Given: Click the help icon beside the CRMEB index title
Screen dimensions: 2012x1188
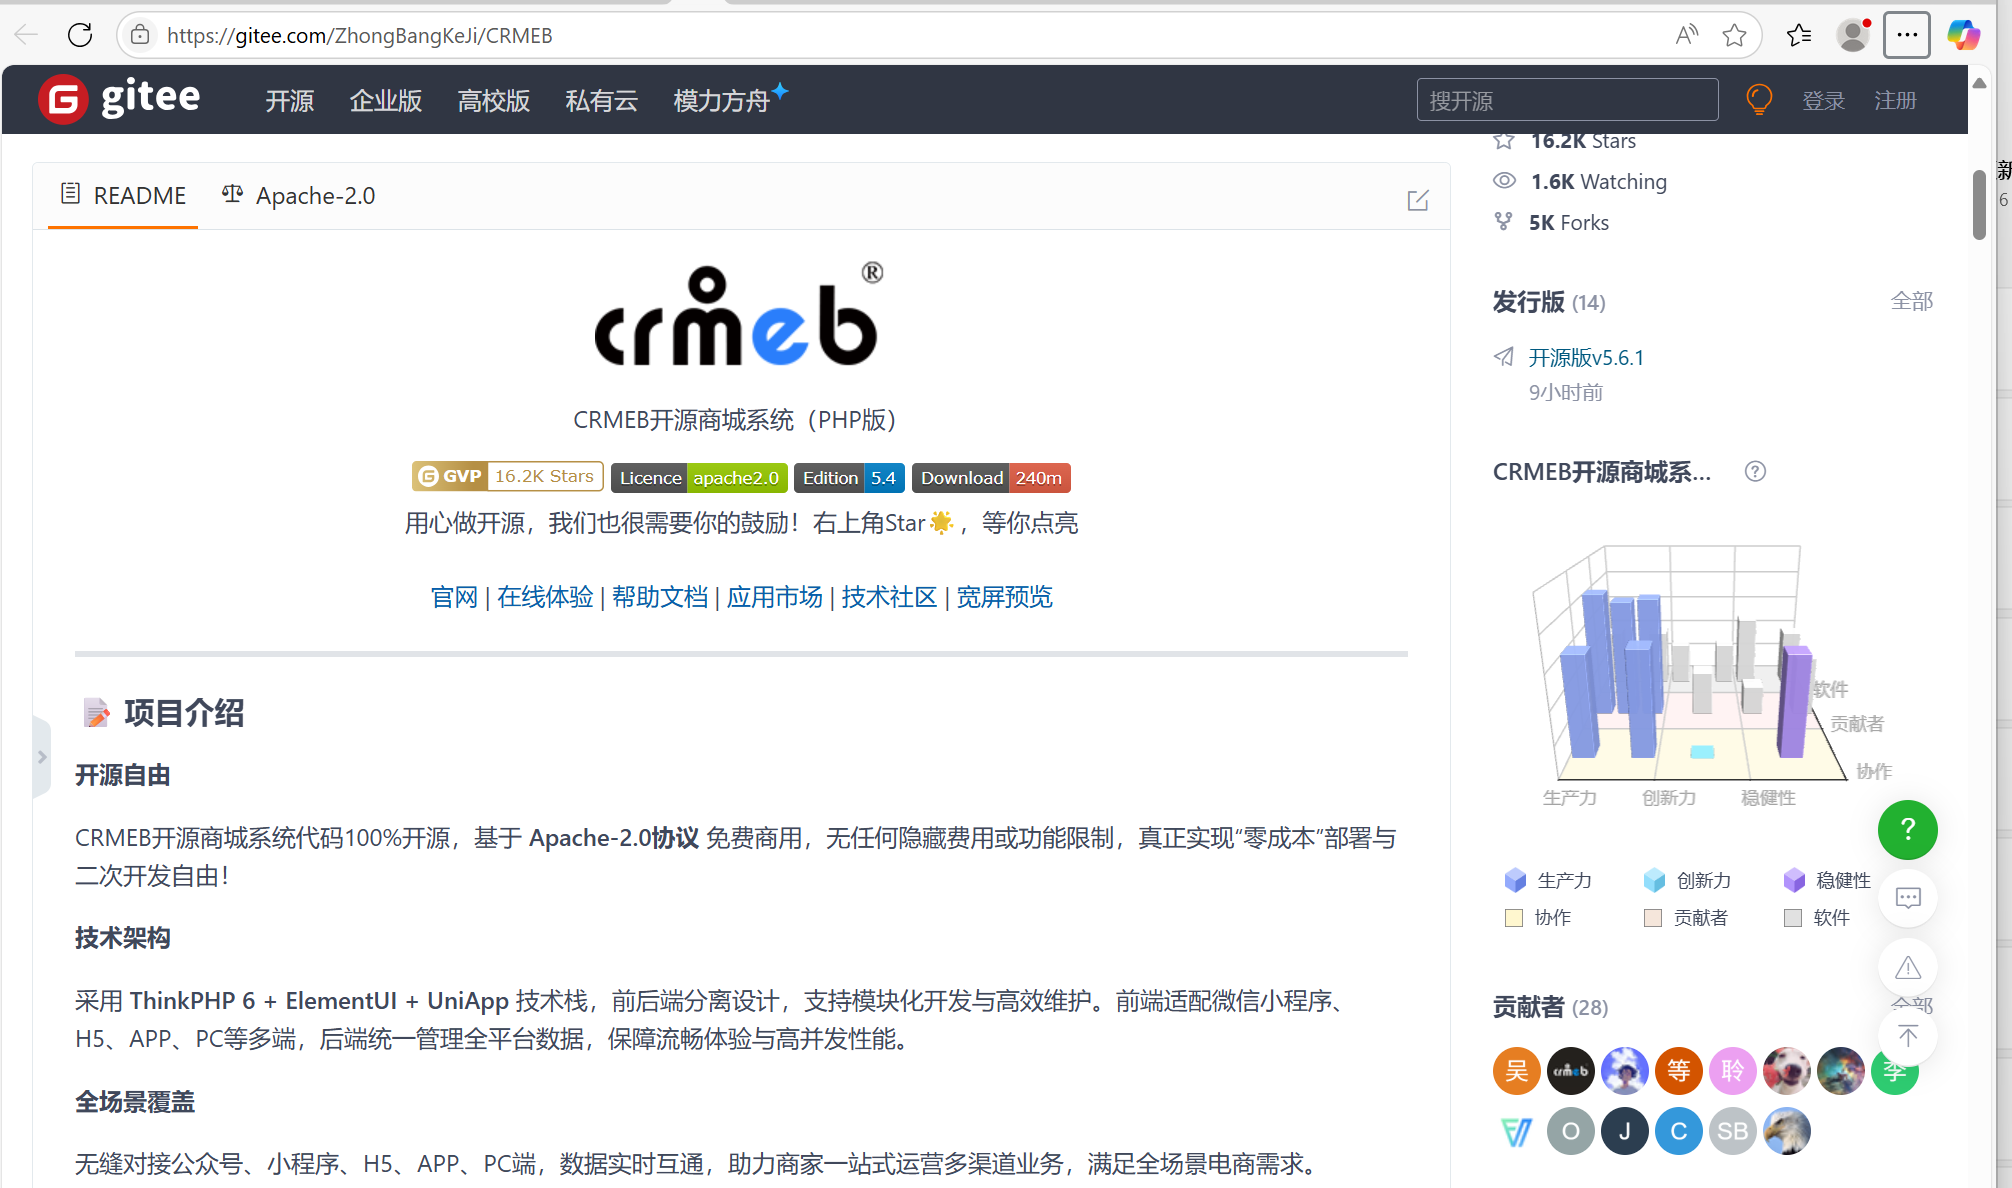Looking at the screenshot, I should pos(1755,471).
